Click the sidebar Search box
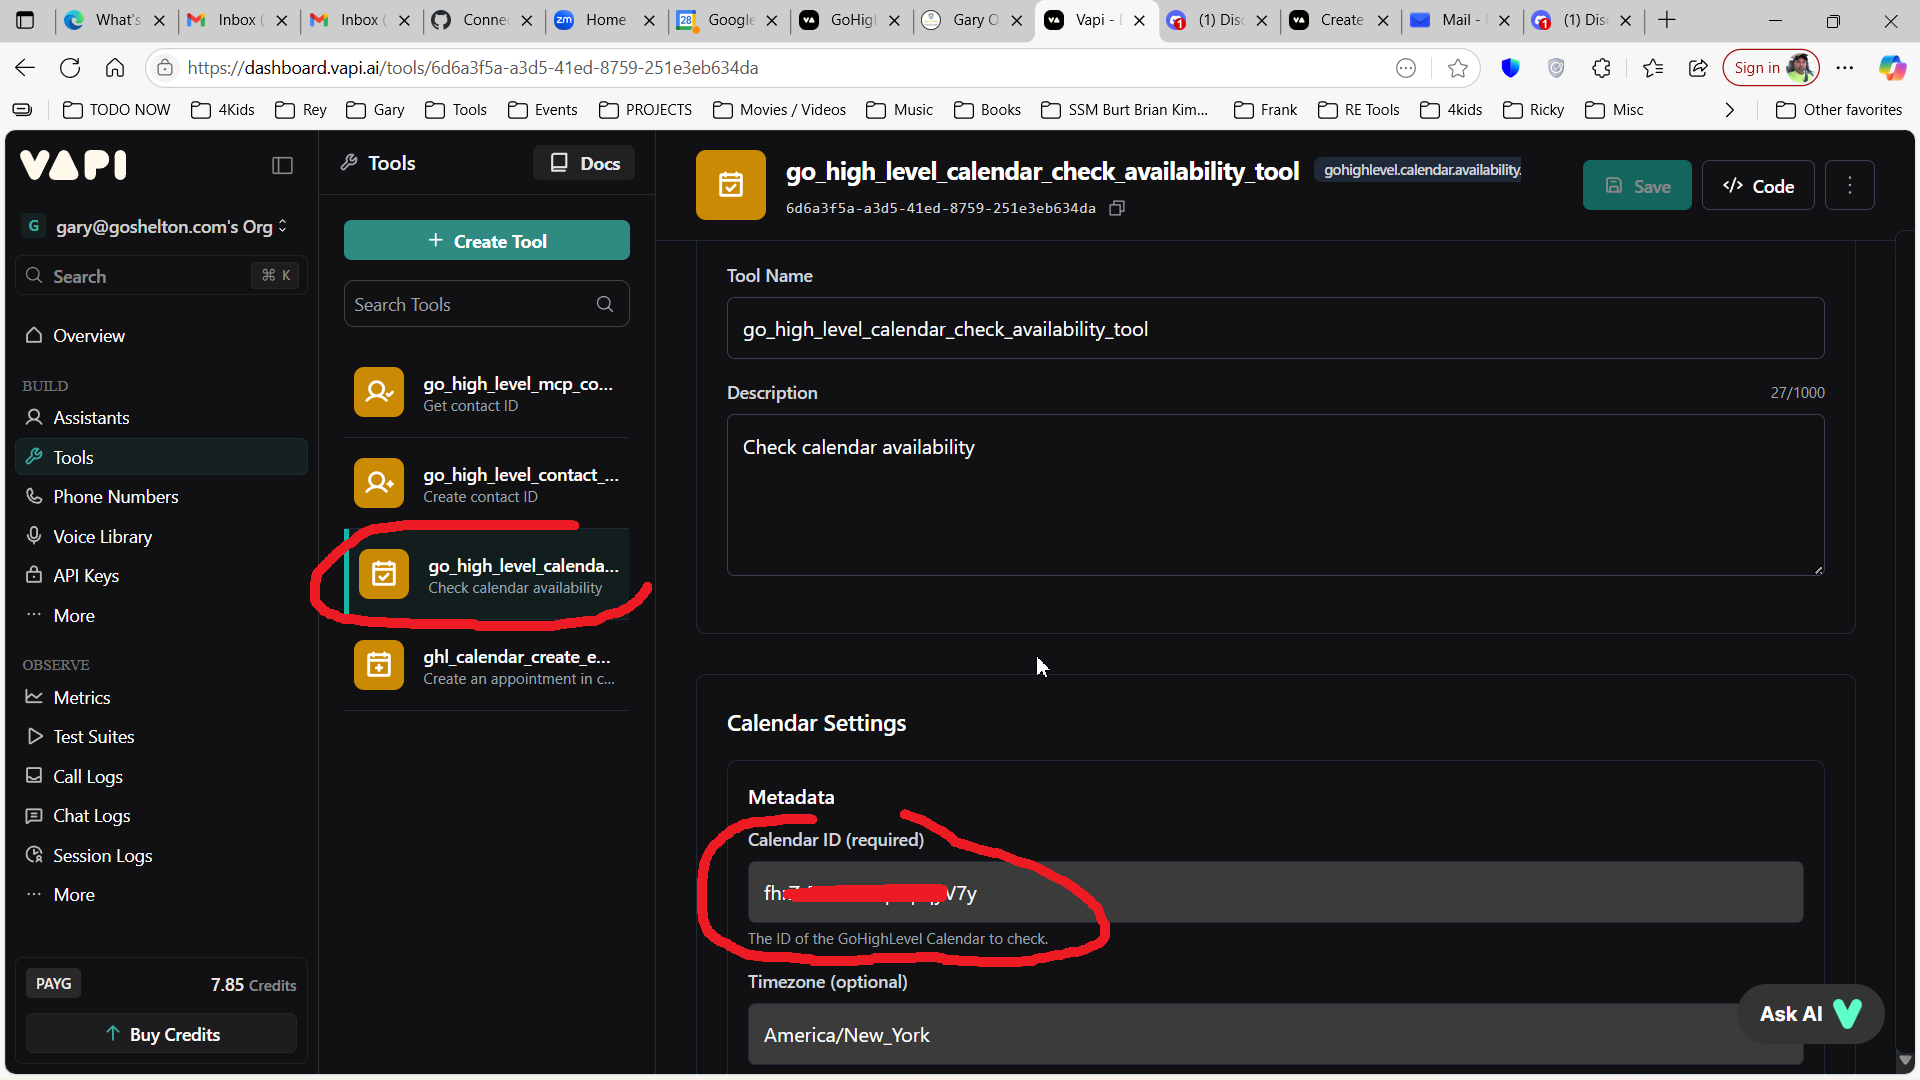This screenshot has height=1080, width=1920. (x=161, y=276)
